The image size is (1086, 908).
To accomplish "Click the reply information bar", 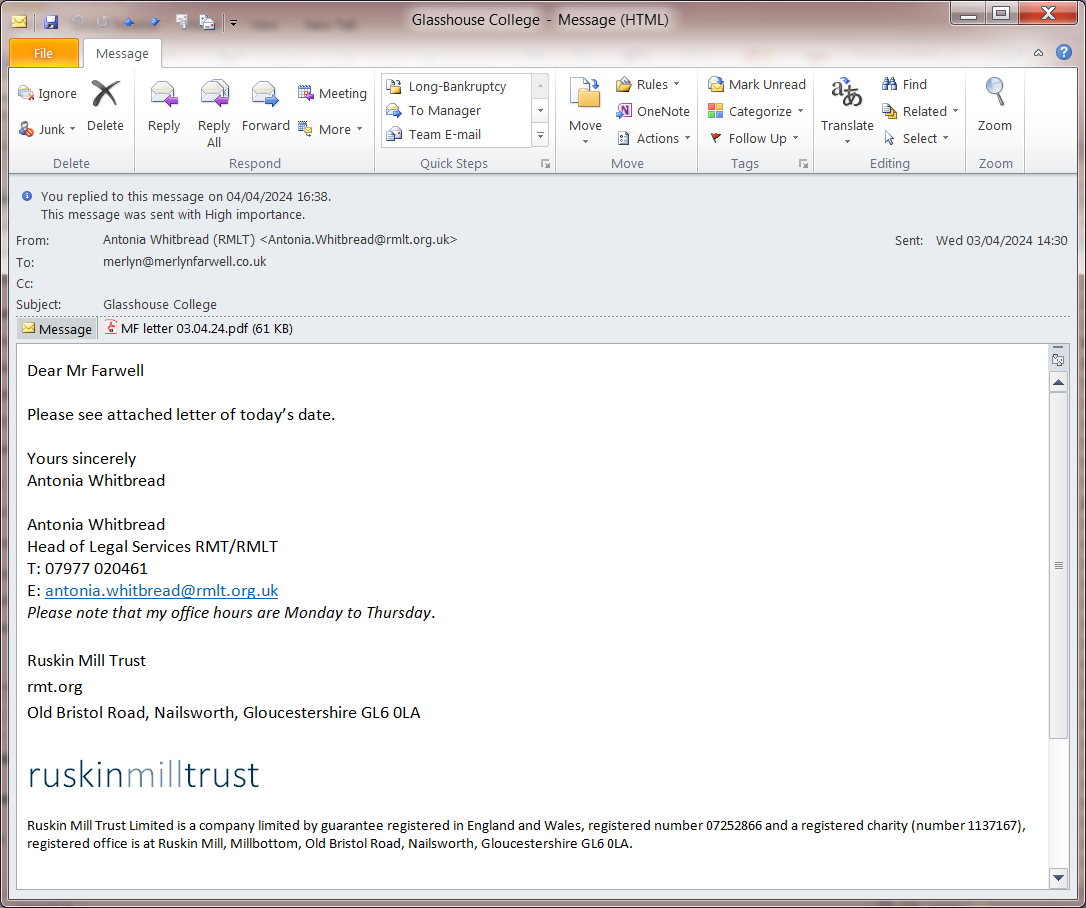I will tap(186, 206).
